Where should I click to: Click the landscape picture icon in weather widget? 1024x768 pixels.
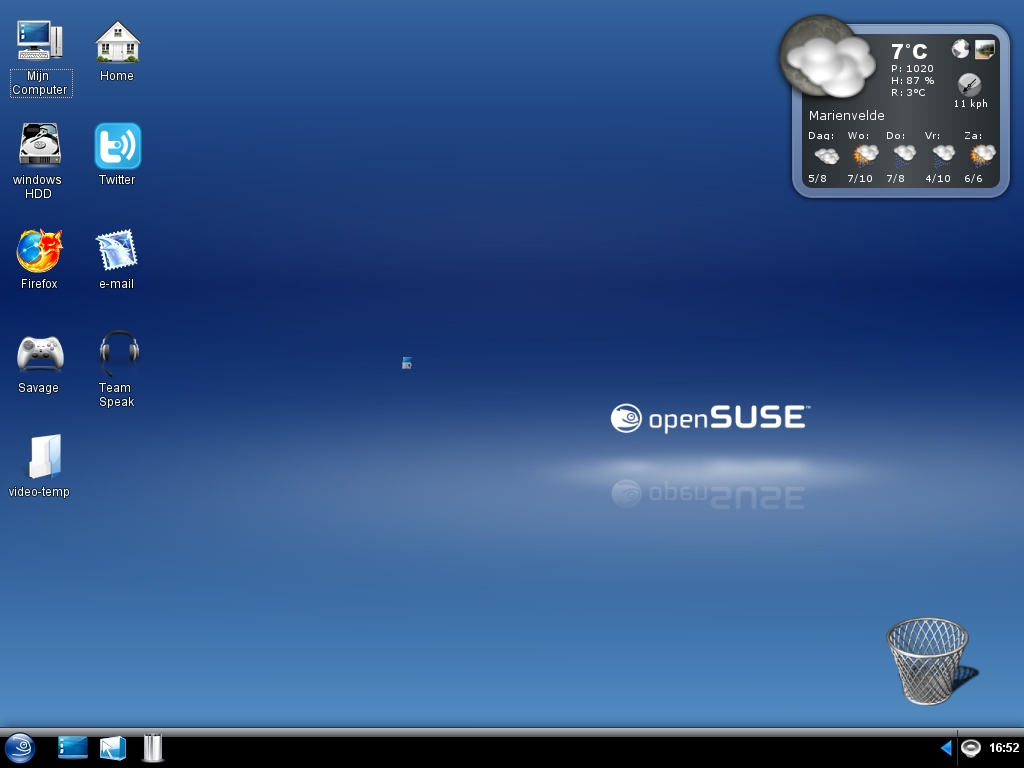(x=984, y=49)
